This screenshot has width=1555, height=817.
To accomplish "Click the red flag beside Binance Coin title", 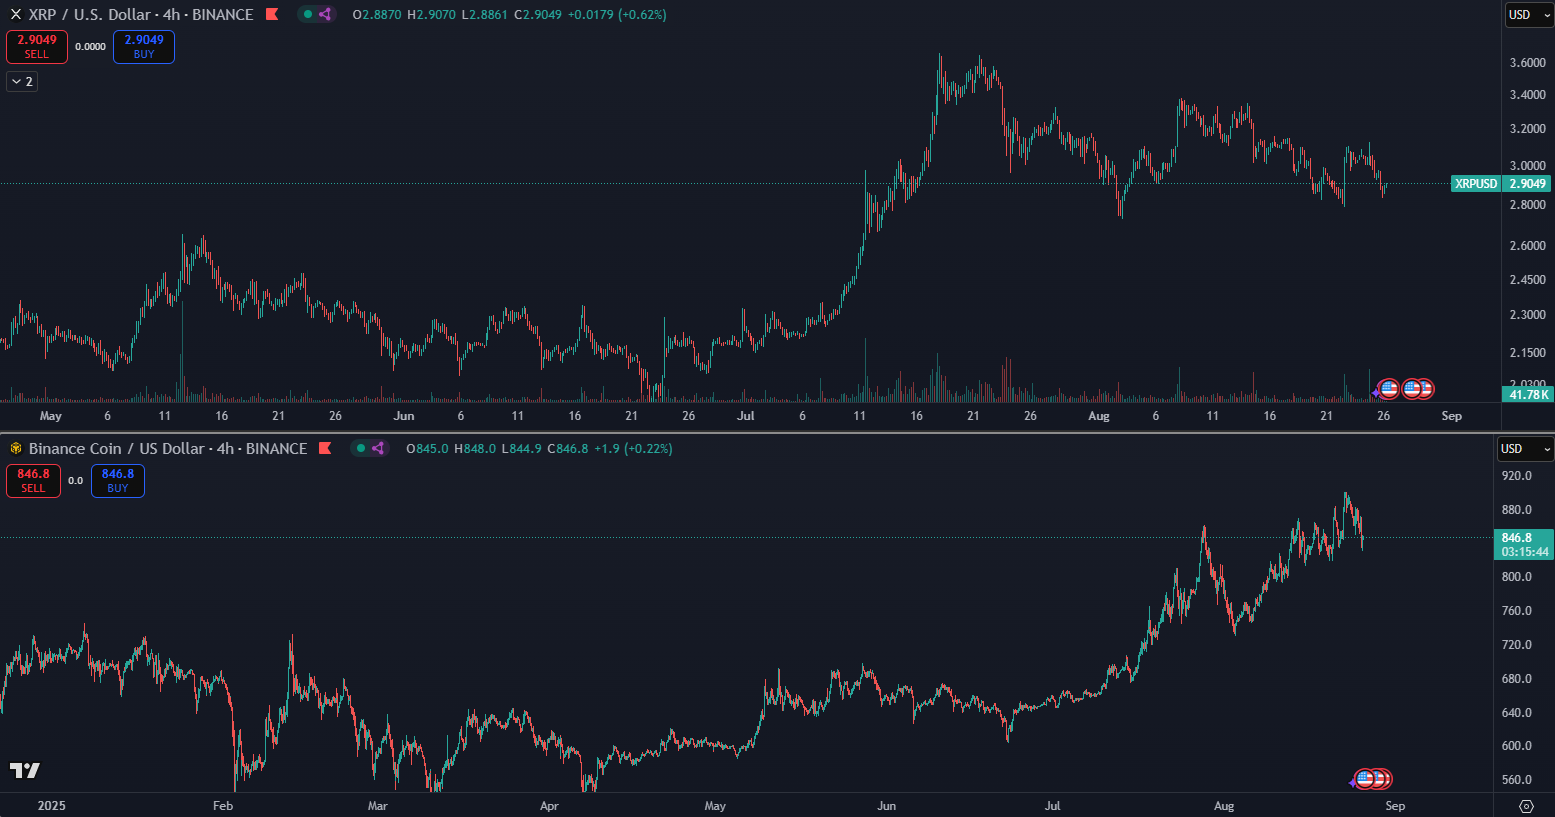I will [x=325, y=449].
